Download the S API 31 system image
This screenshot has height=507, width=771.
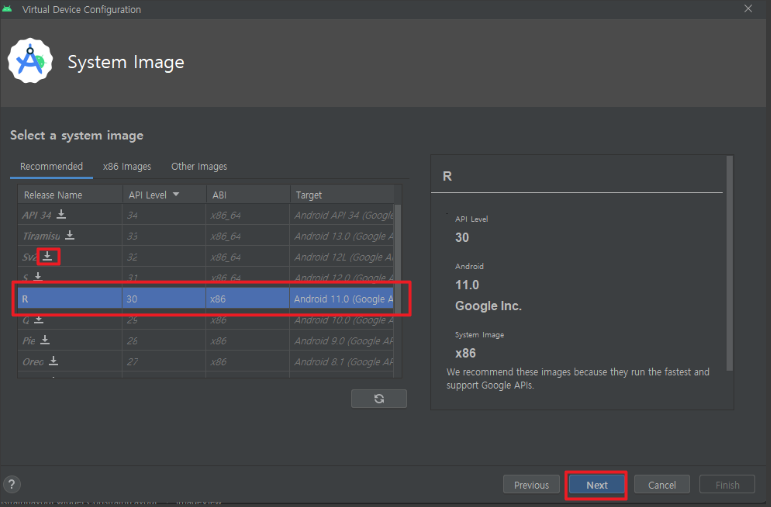[x=38, y=276]
